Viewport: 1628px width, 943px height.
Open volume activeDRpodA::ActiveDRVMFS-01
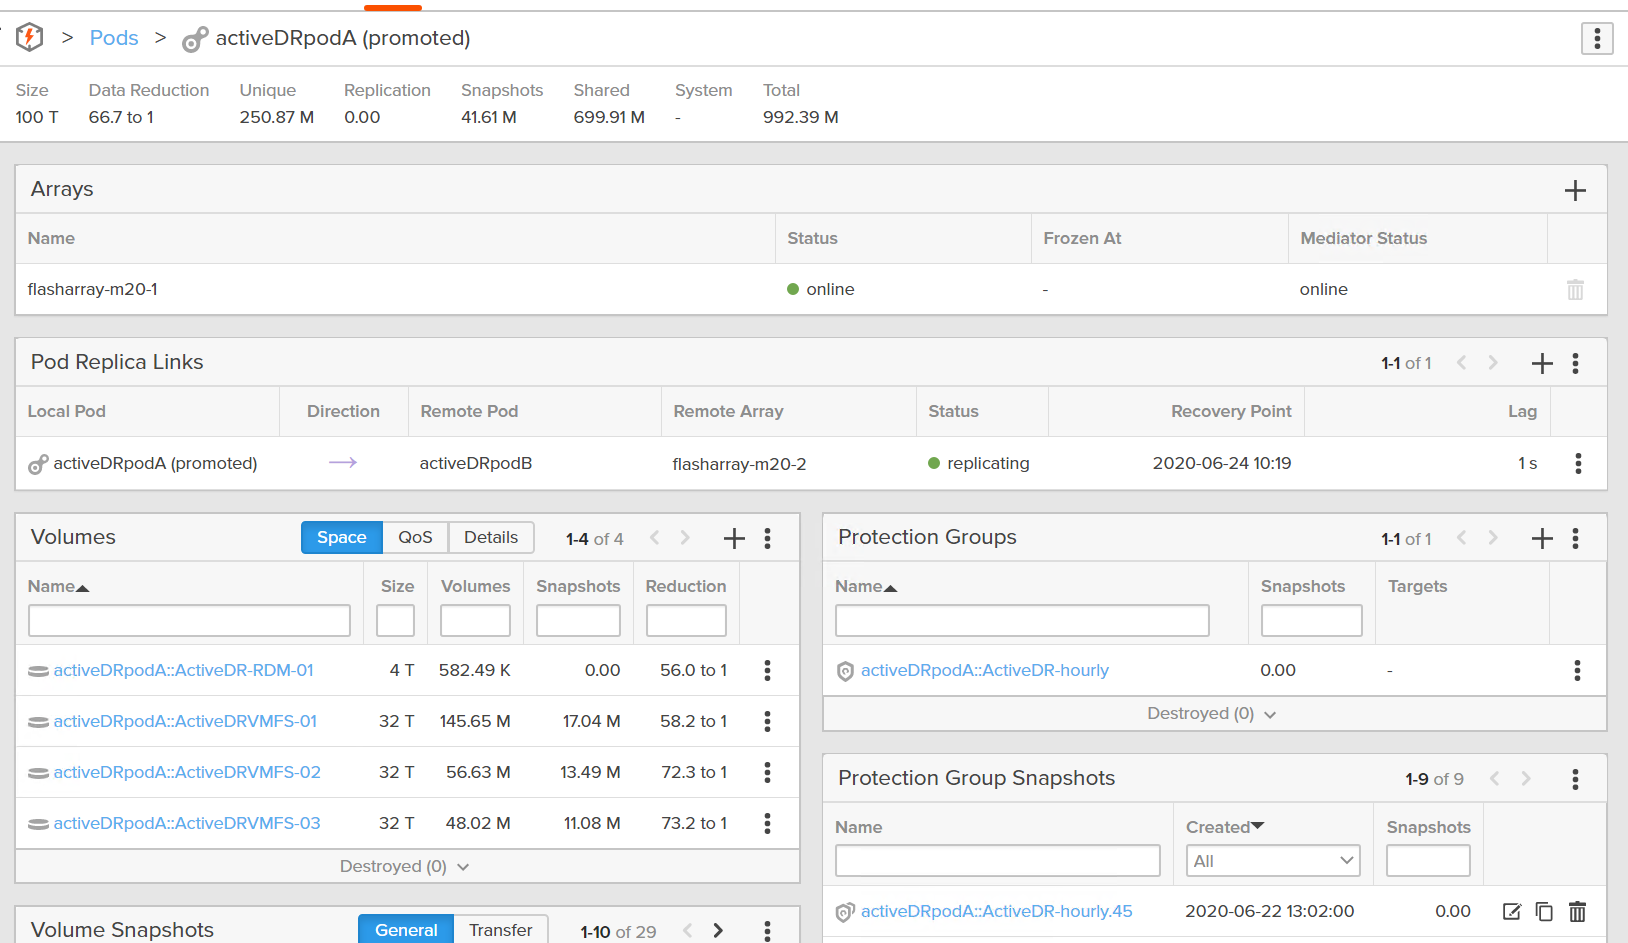185,721
